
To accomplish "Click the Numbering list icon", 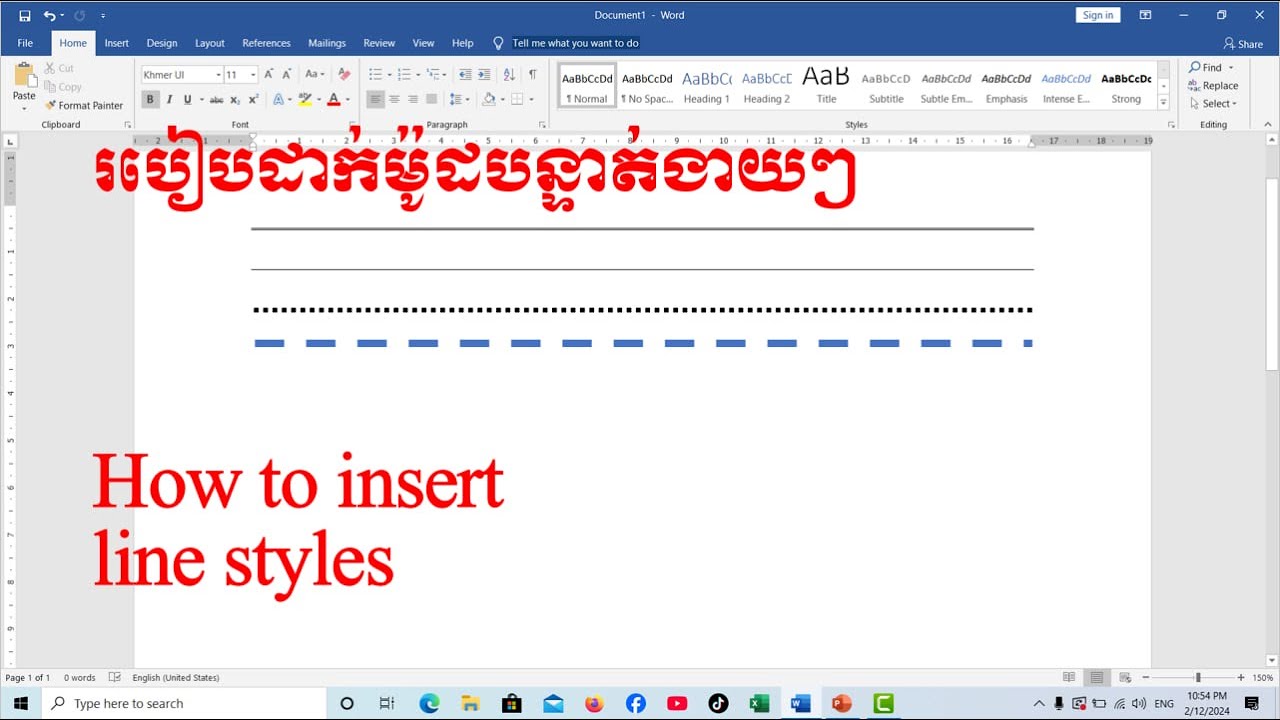I will (404, 74).
